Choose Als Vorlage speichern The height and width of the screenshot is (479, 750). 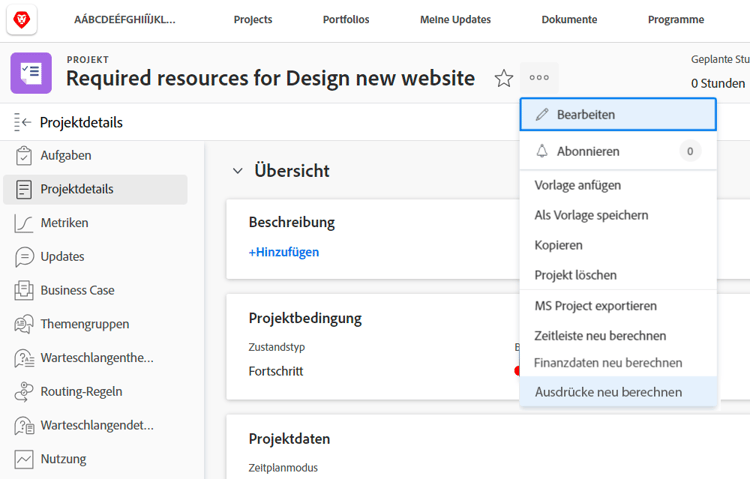pyautogui.click(x=618, y=215)
